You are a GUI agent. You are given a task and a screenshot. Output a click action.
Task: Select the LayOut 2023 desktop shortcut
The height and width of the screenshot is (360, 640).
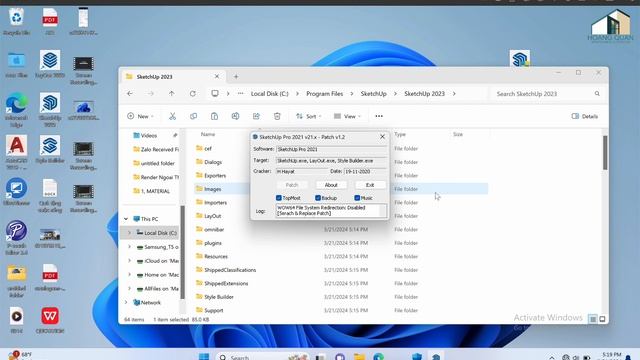point(50,64)
